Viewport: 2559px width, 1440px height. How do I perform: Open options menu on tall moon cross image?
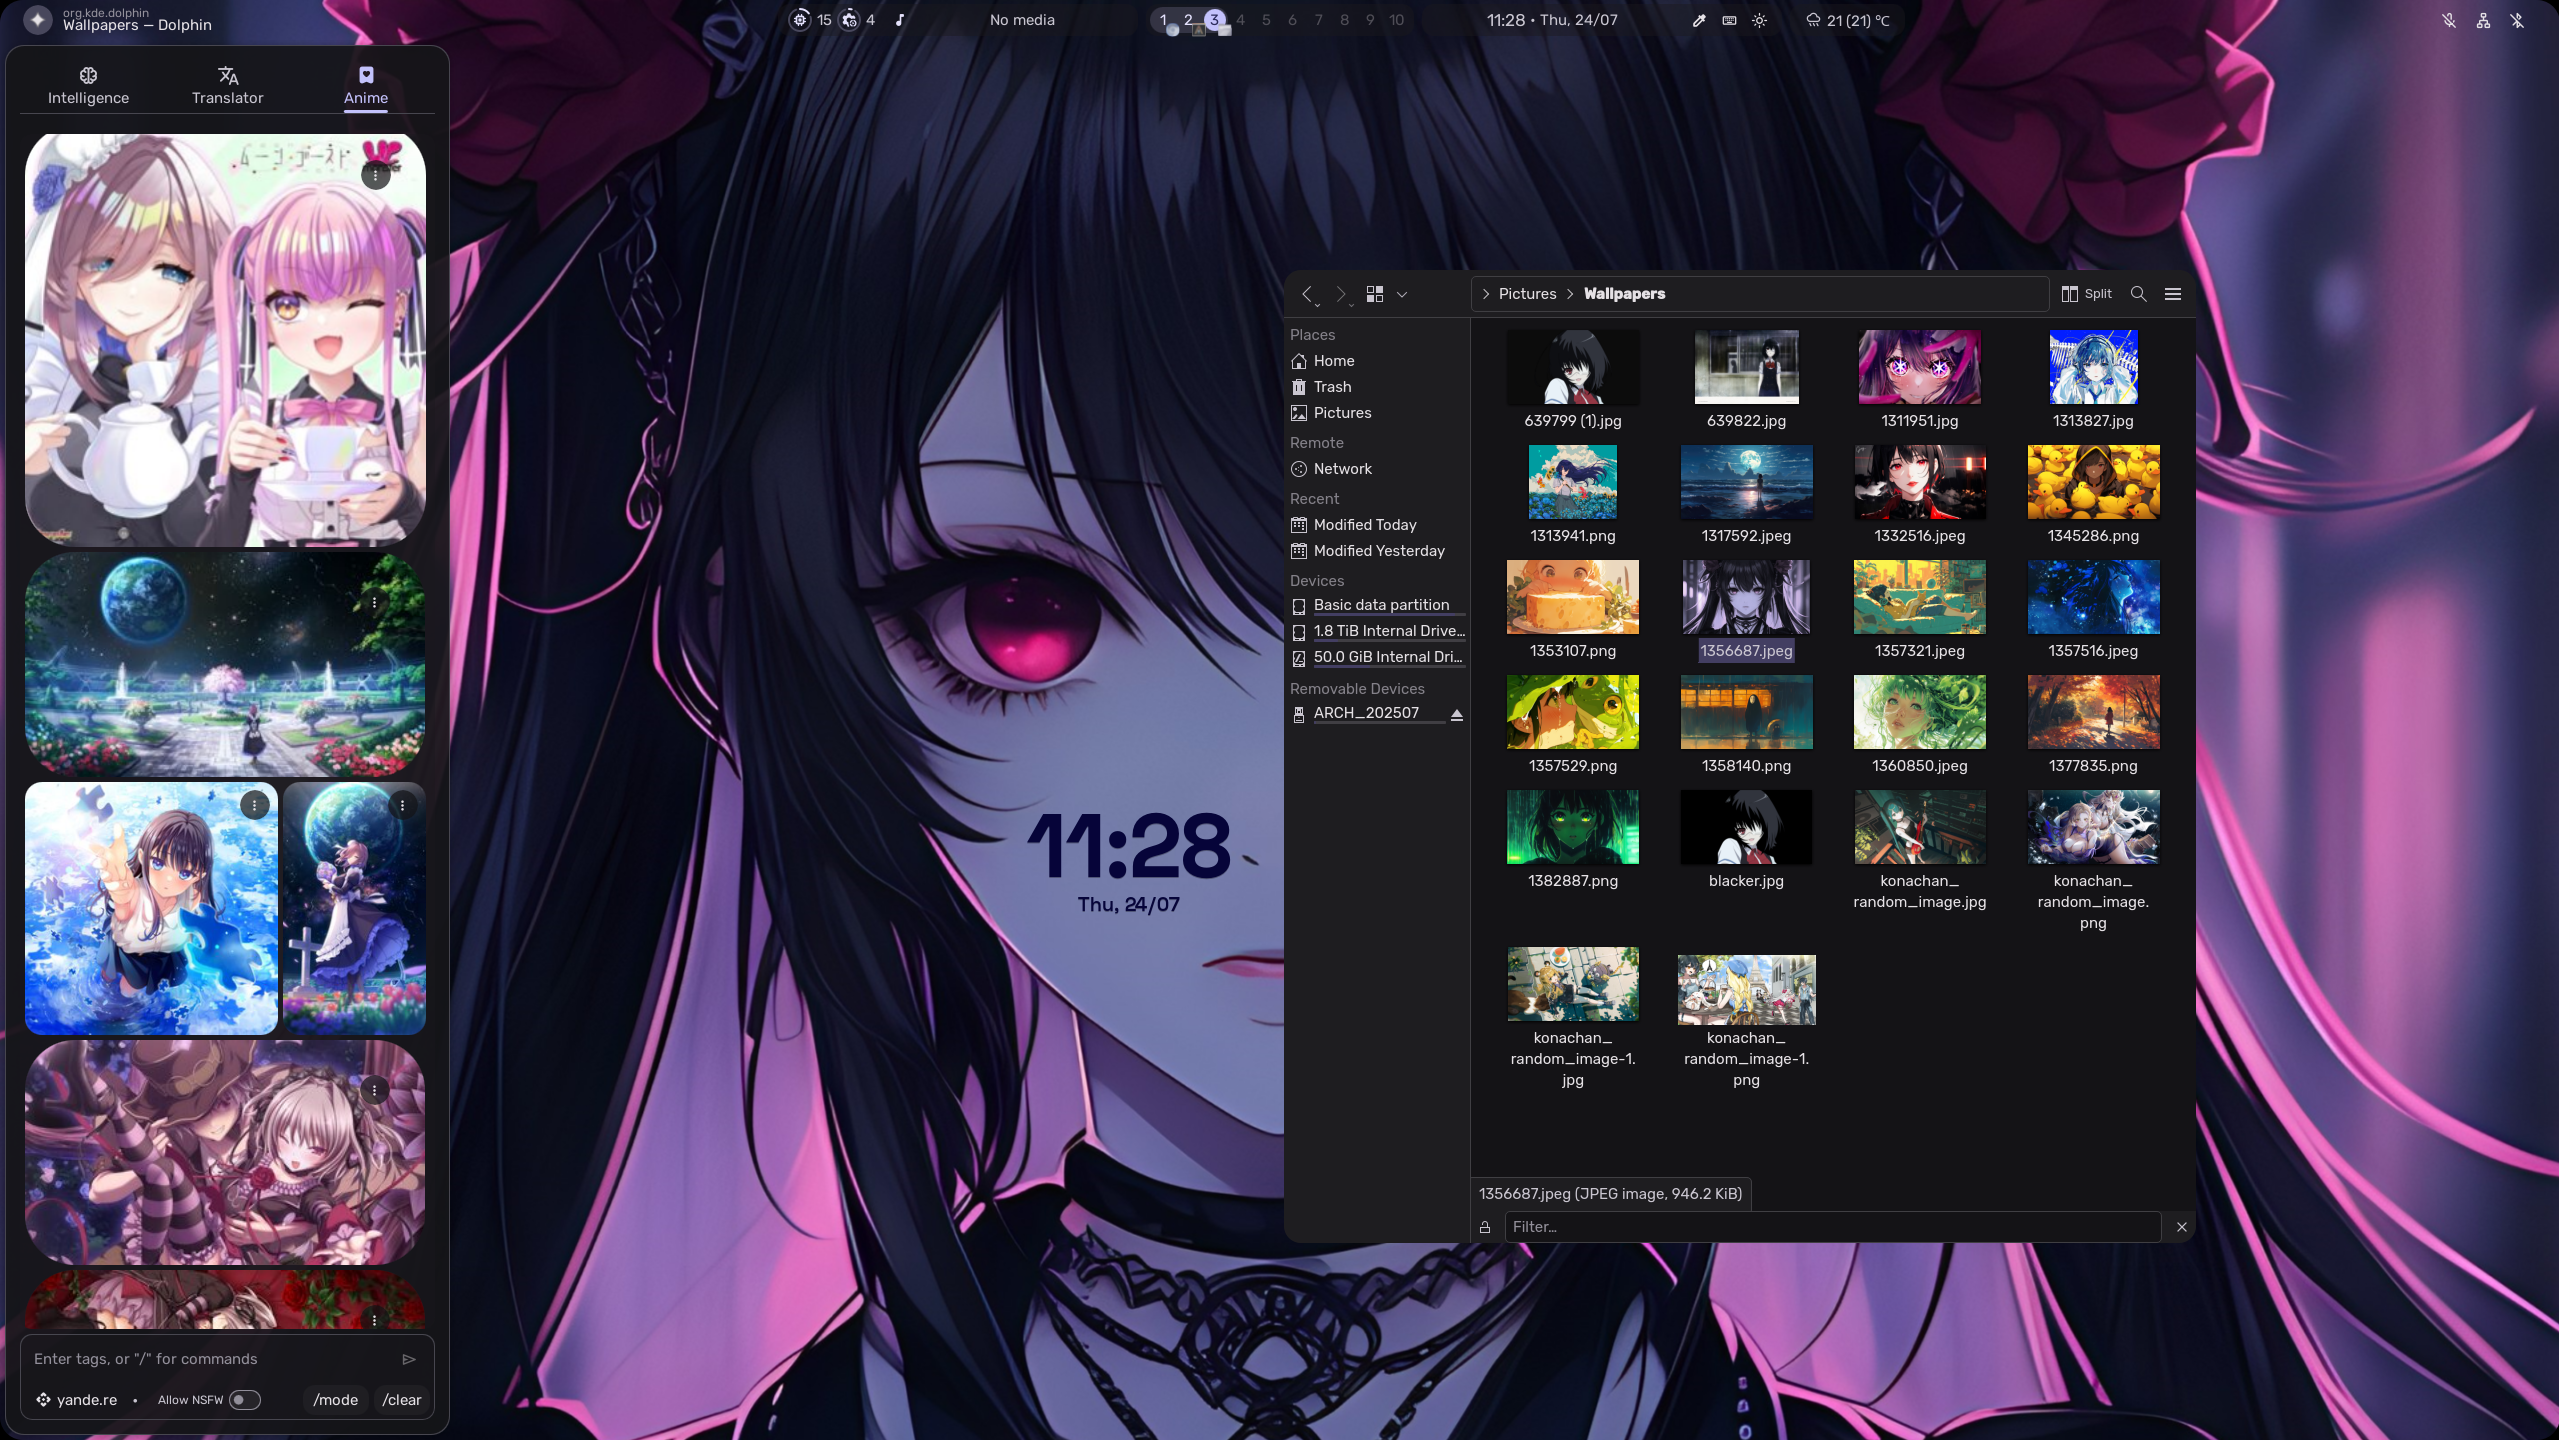402,805
